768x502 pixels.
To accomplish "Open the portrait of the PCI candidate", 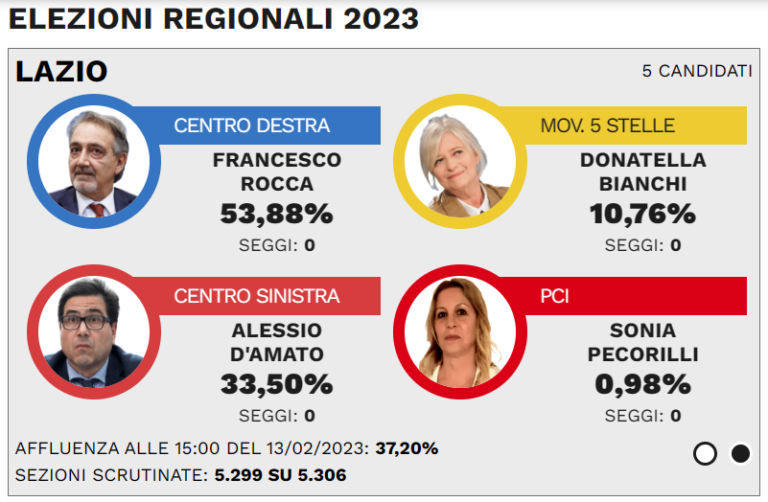I will point(460,332).
